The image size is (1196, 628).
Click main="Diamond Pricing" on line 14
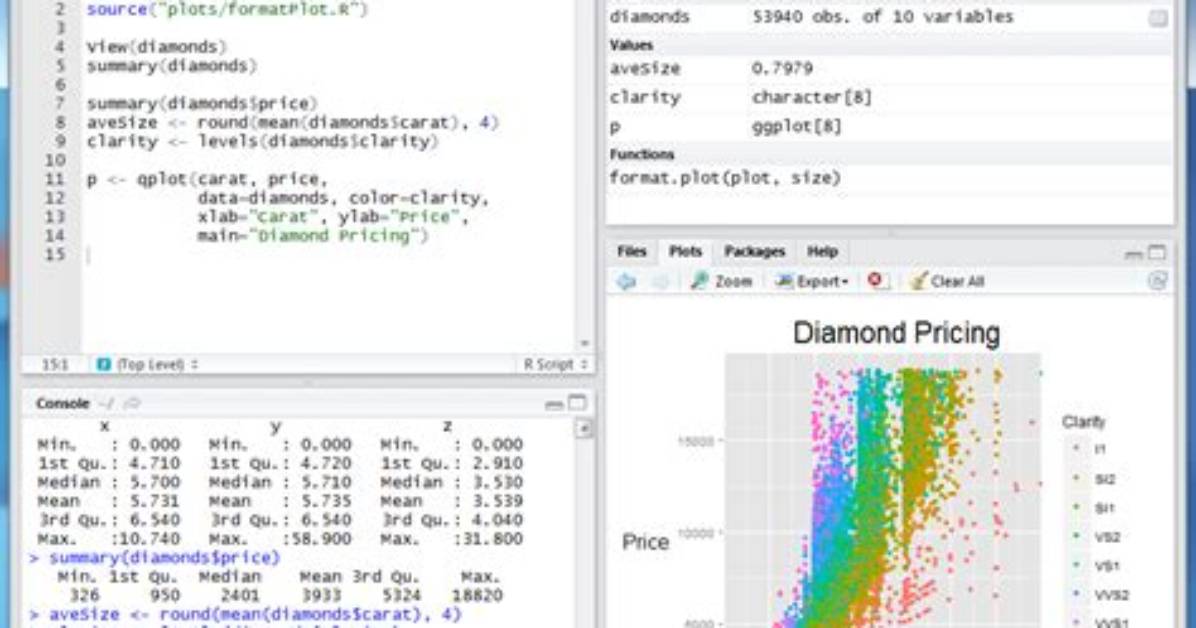[313, 236]
